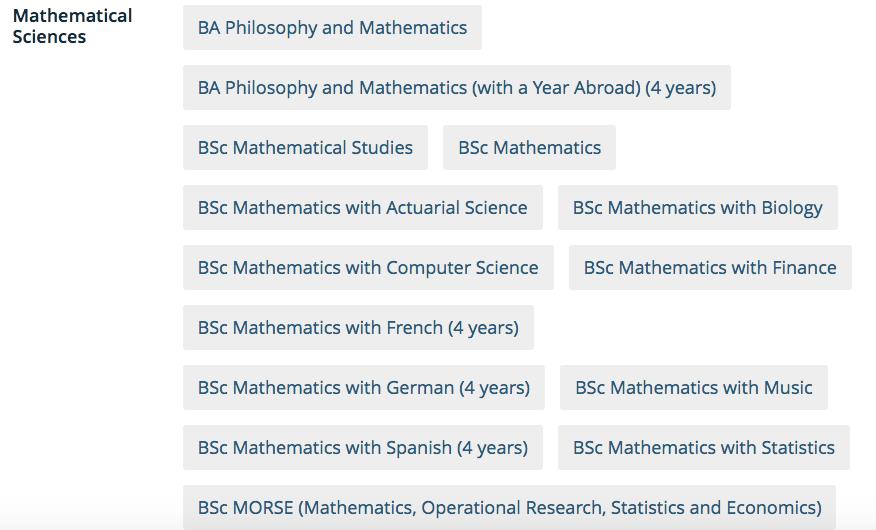Screen dimensions: 876x530
Task: Open BSc Mathematics with Statistics
Action: [703, 448]
